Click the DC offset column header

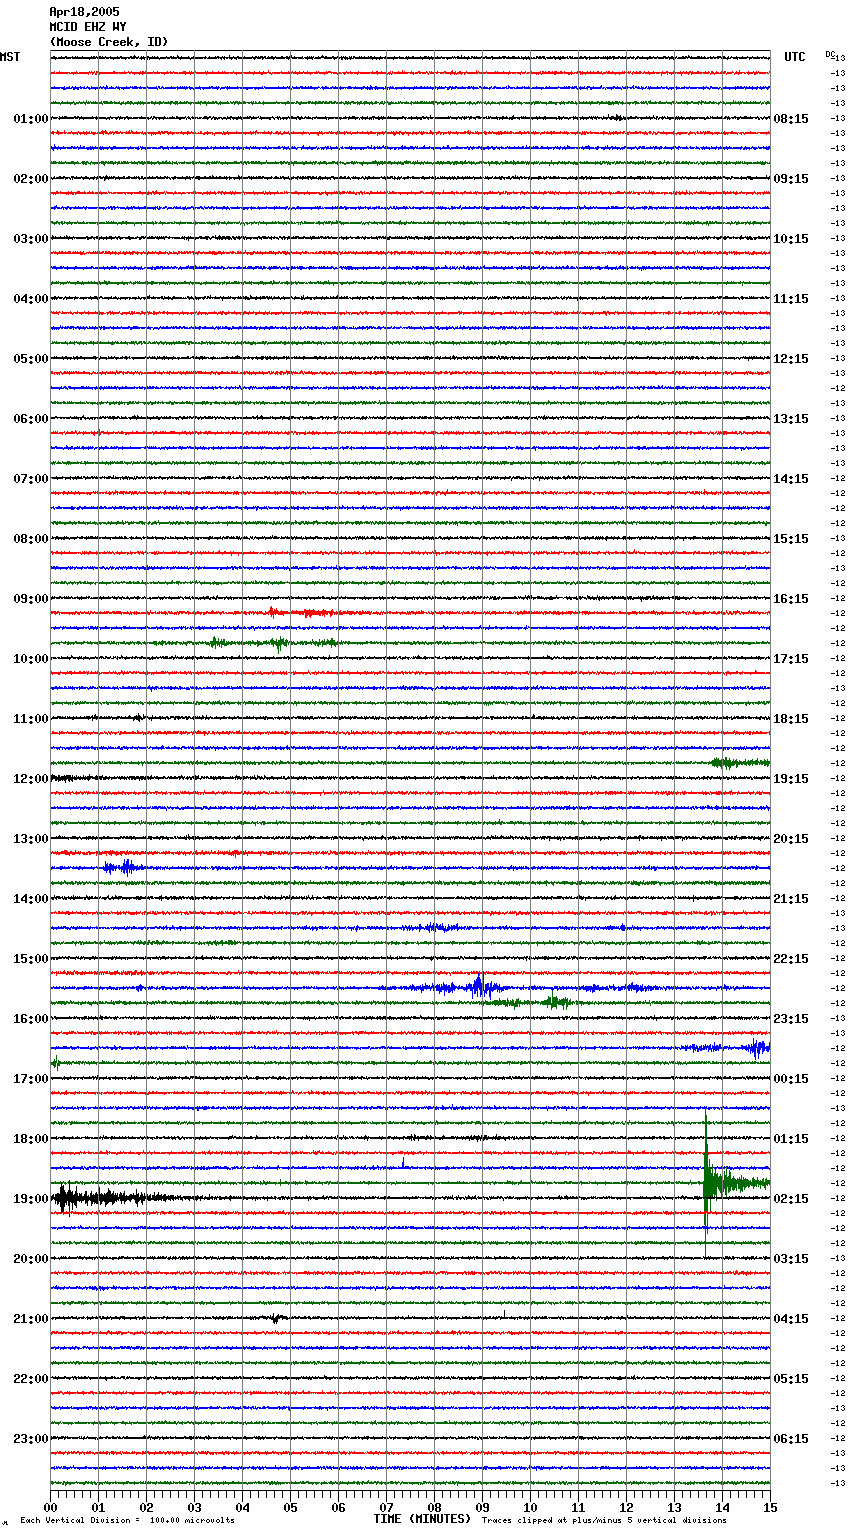pos(832,54)
